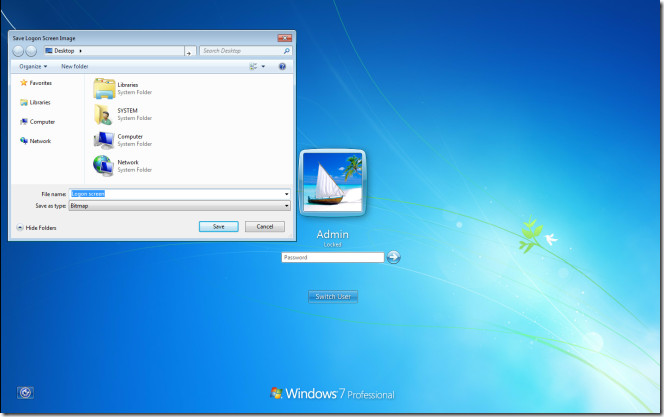Click the 'Libraries' label in the file list

(128, 85)
